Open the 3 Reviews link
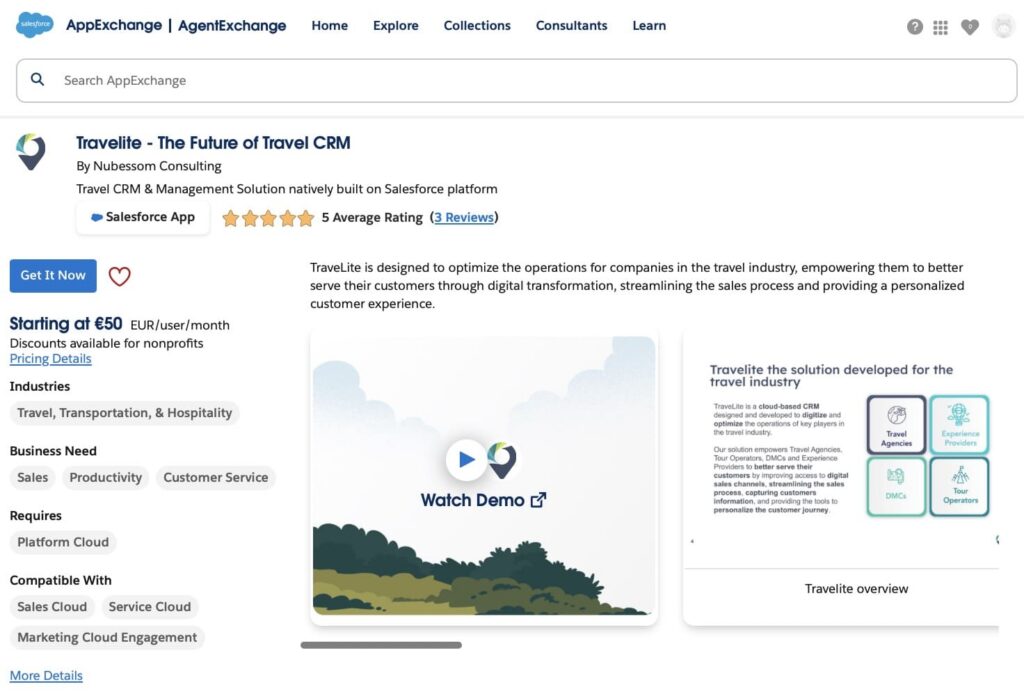 click(464, 217)
